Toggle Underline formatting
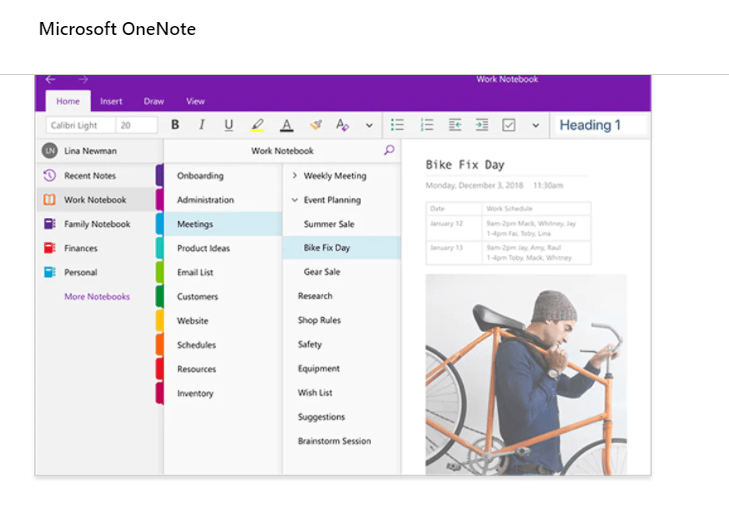The width and height of the screenshot is (729, 527). click(229, 125)
